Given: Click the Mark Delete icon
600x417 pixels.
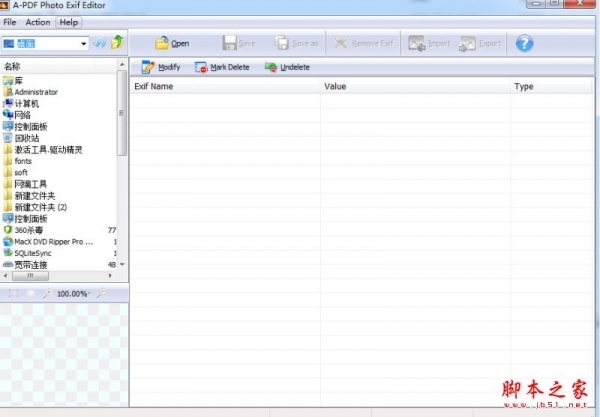Looking at the screenshot, I should click(x=201, y=68).
